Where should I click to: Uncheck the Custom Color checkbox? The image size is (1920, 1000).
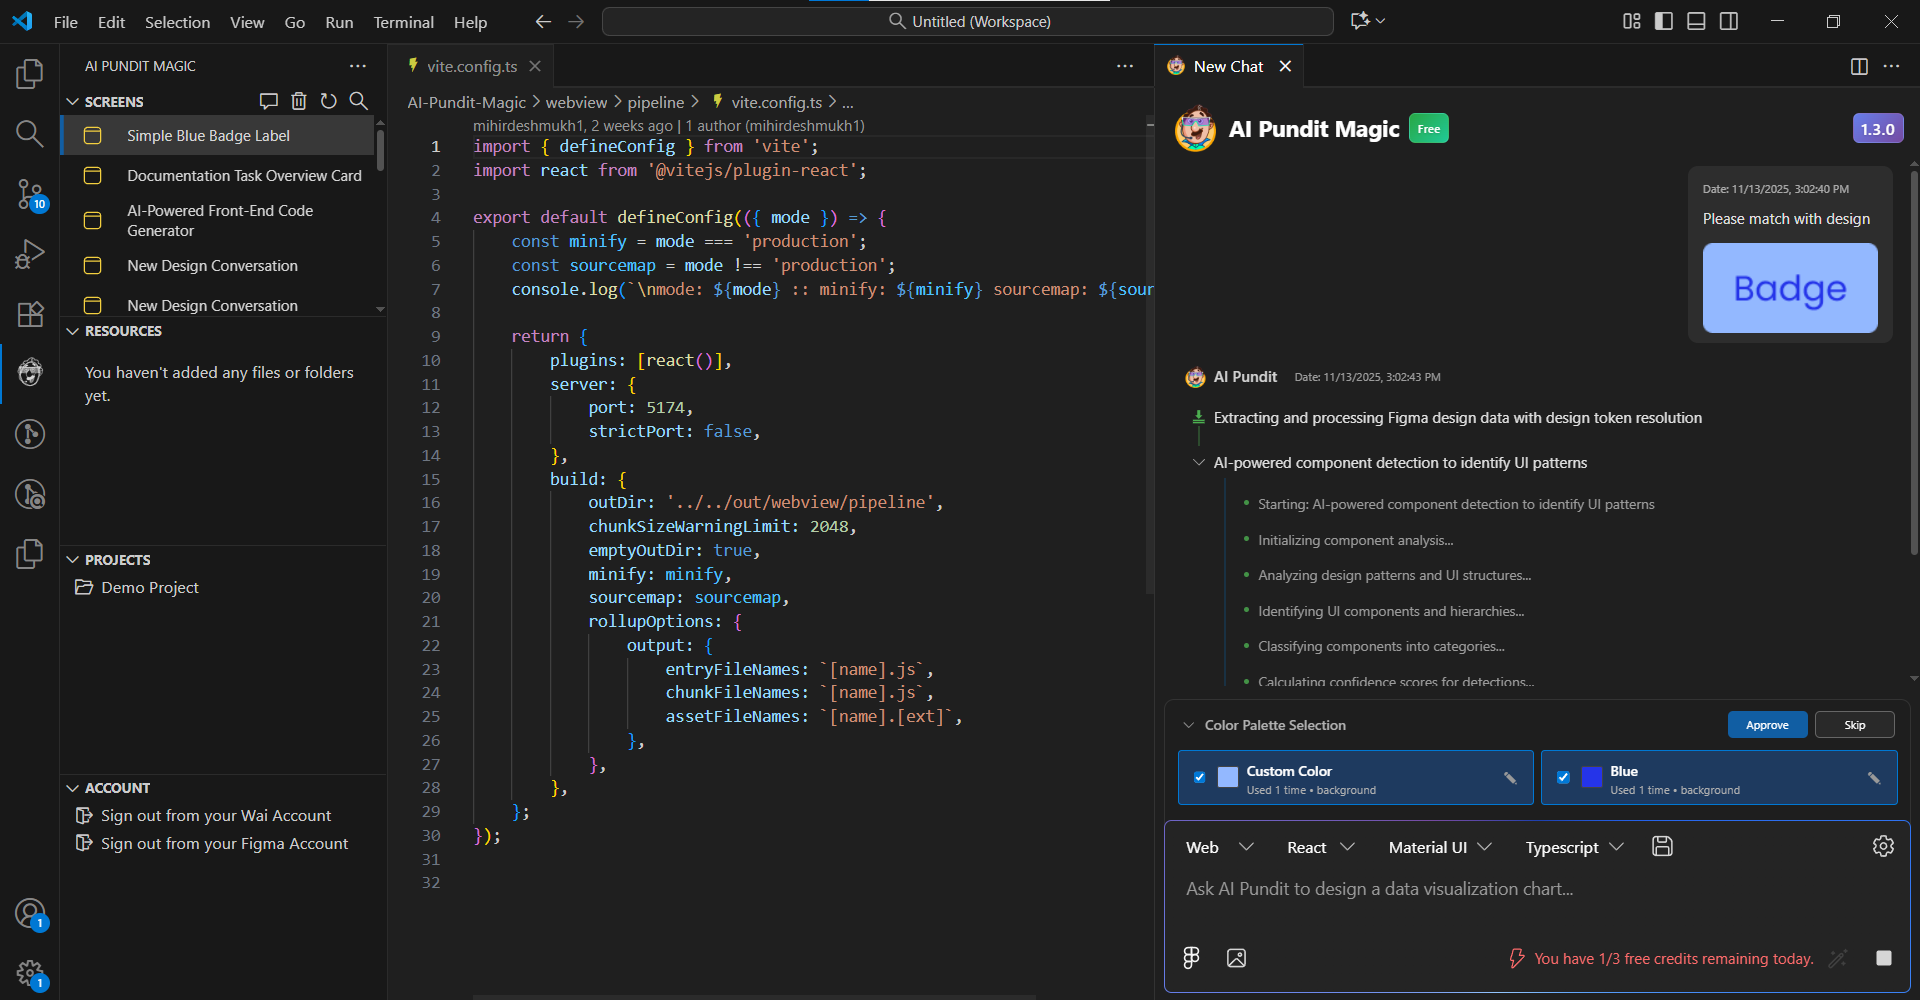1200,777
